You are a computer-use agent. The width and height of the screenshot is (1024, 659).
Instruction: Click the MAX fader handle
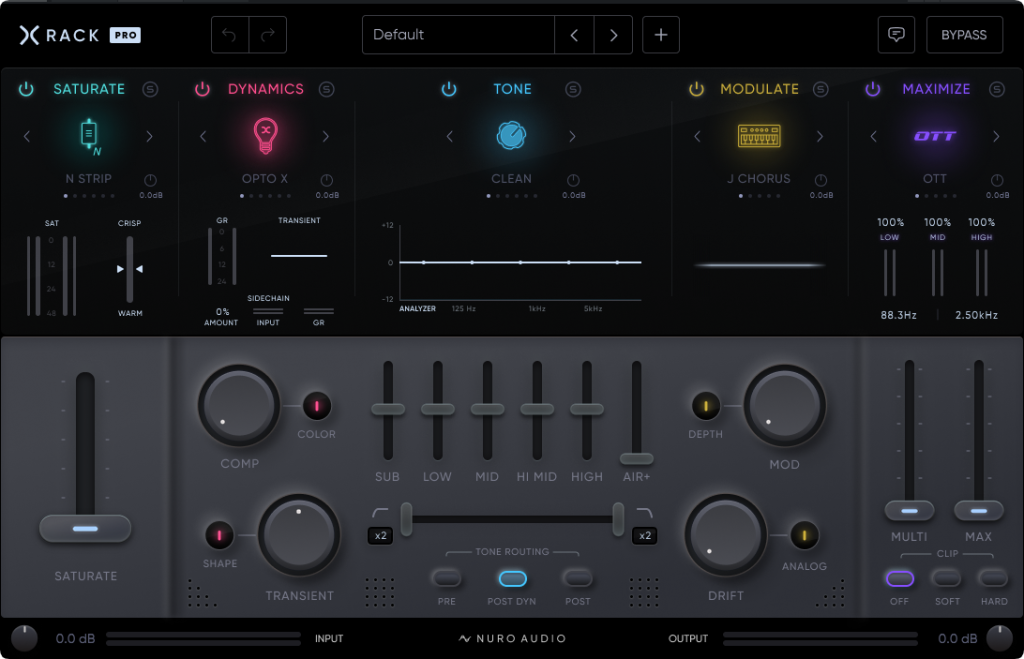978,510
